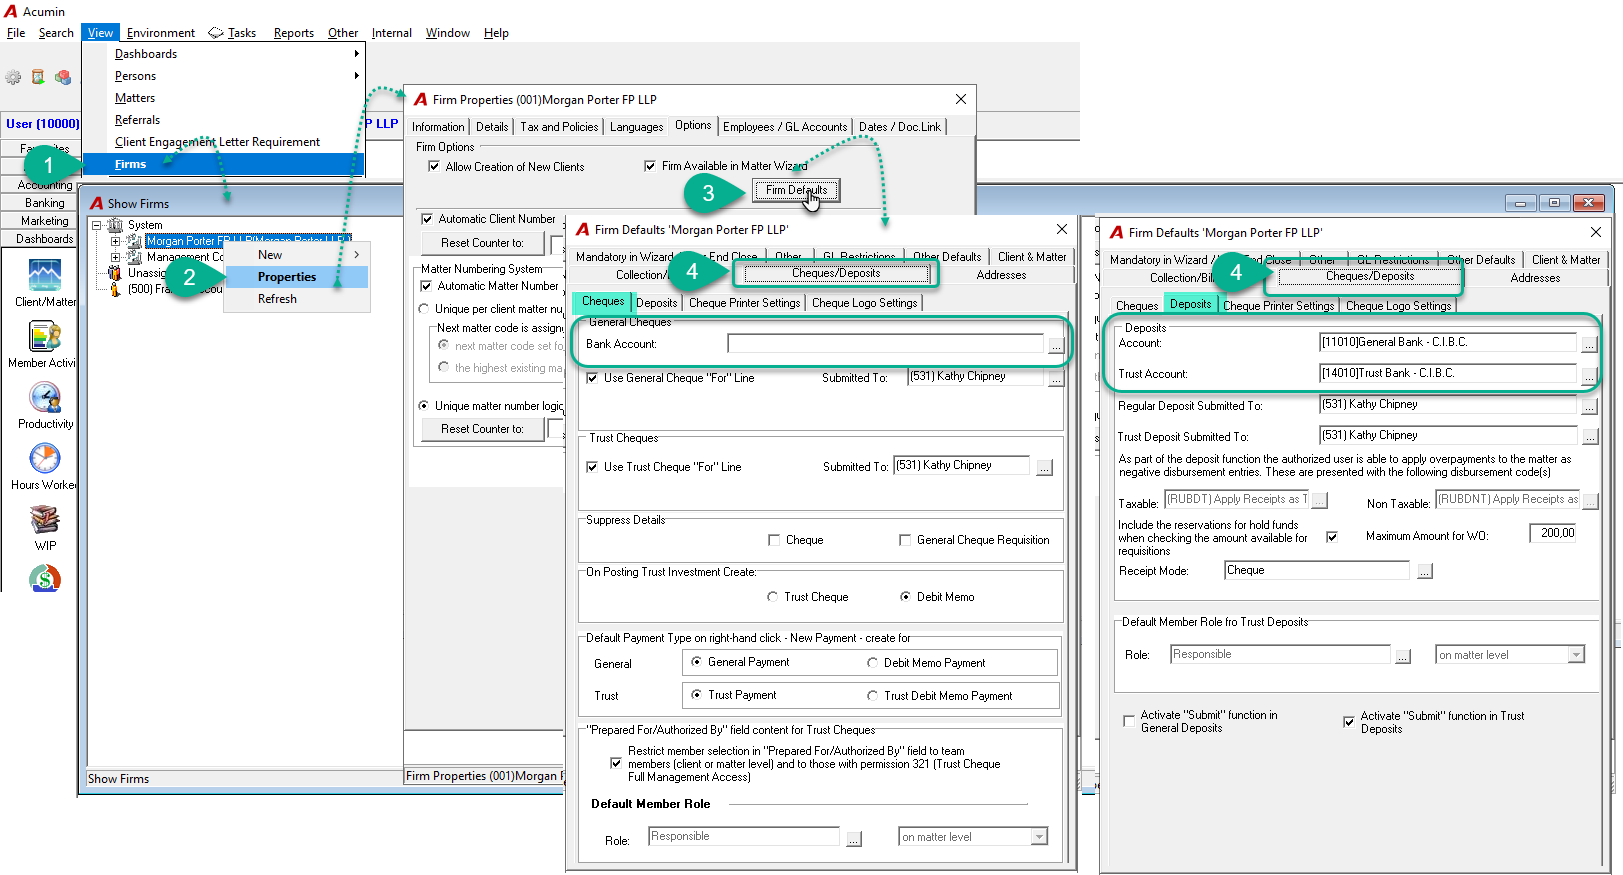Click browse button for Trust Account field
The image size is (1623, 875).
coord(1589,375)
